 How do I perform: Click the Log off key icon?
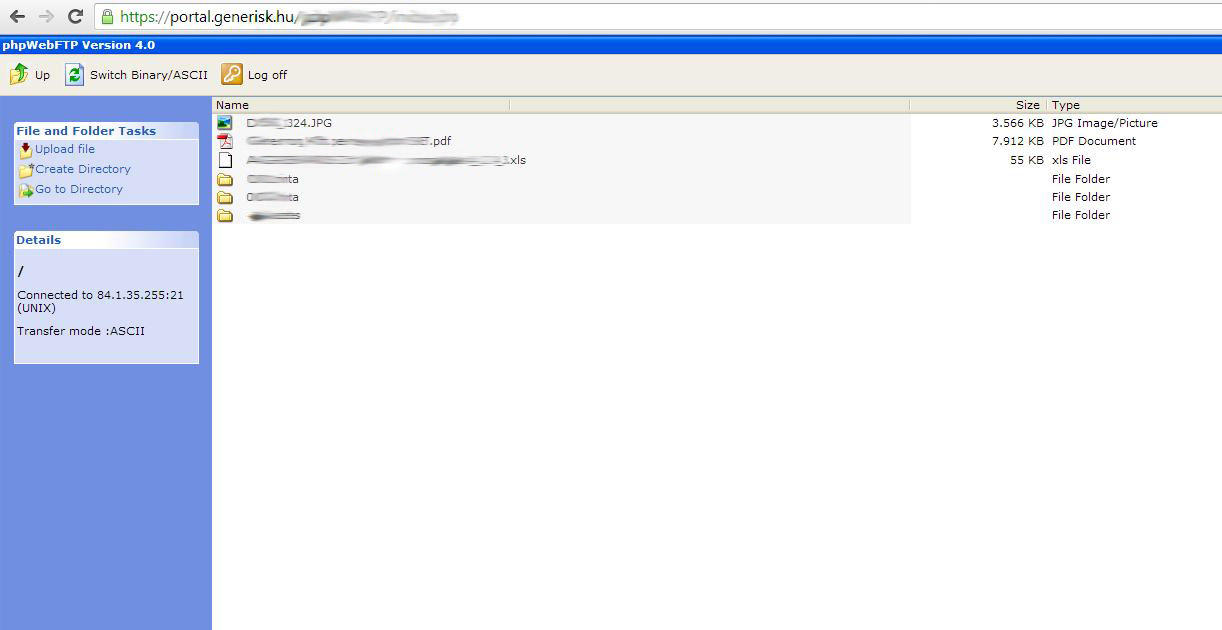232,74
